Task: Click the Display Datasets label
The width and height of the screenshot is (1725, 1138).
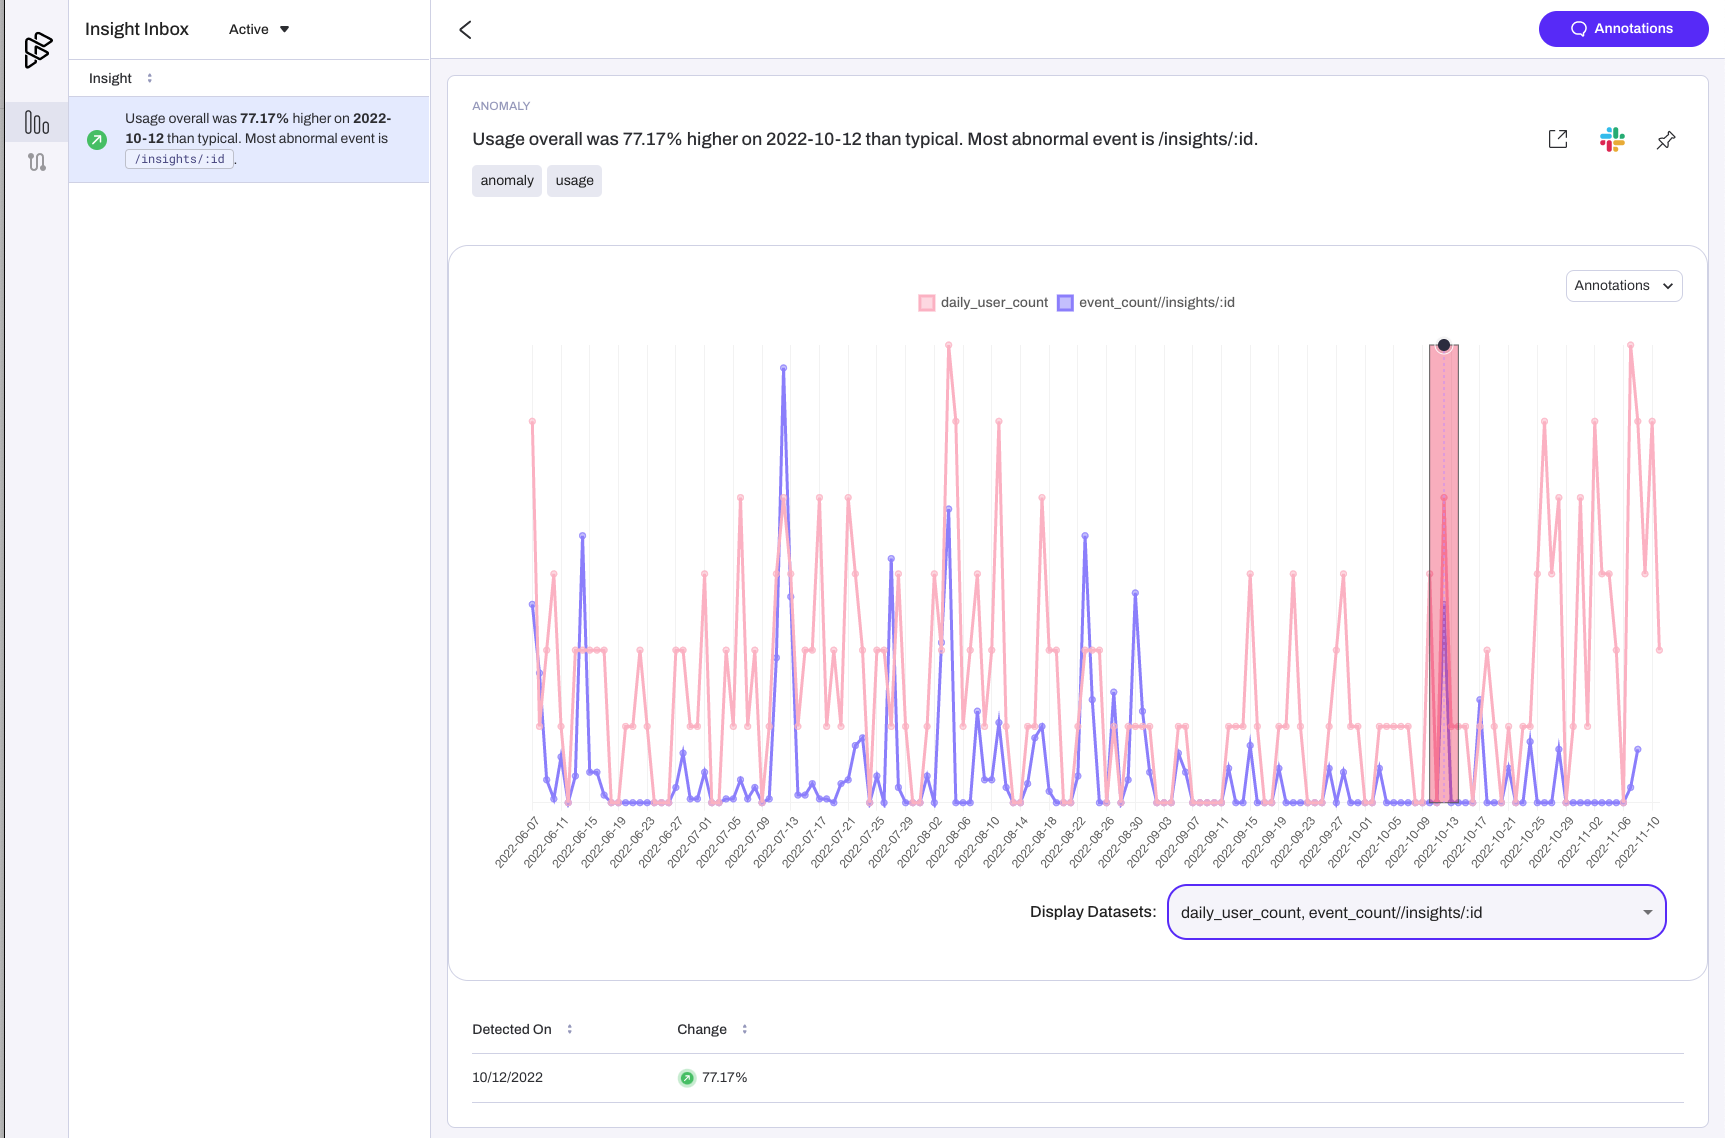Action: tap(1093, 912)
